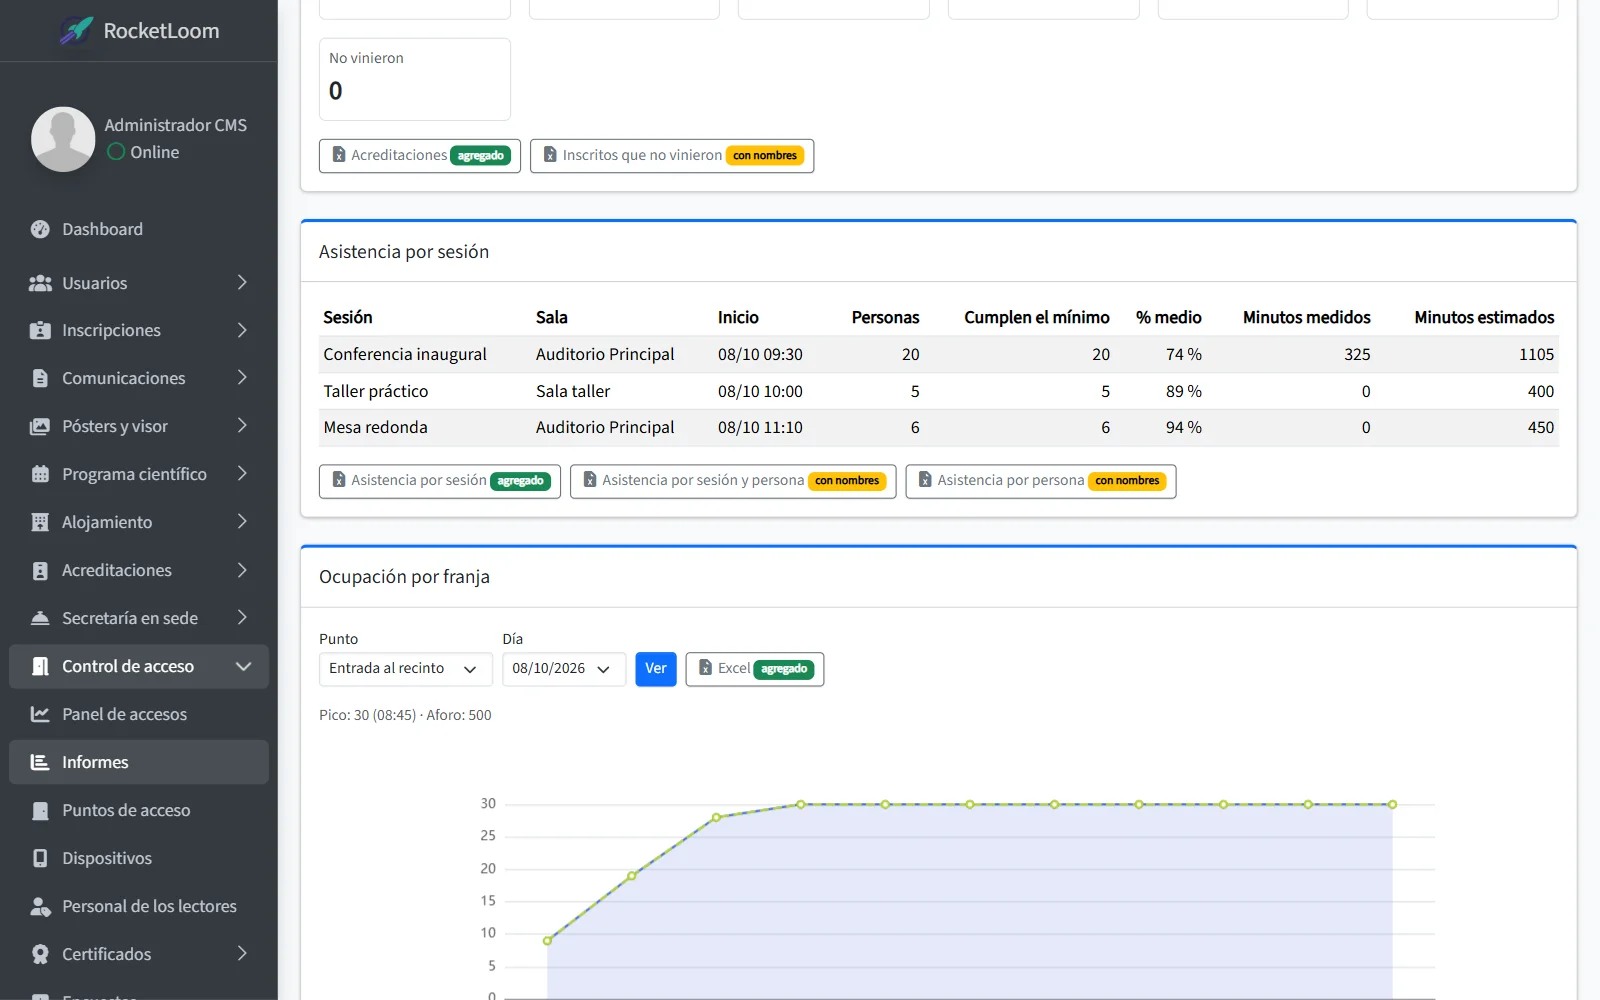The height and width of the screenshot is (1000, 1600).
Task: Expand the Comunicaciones menu chevron
Action: tap(242, 378)
